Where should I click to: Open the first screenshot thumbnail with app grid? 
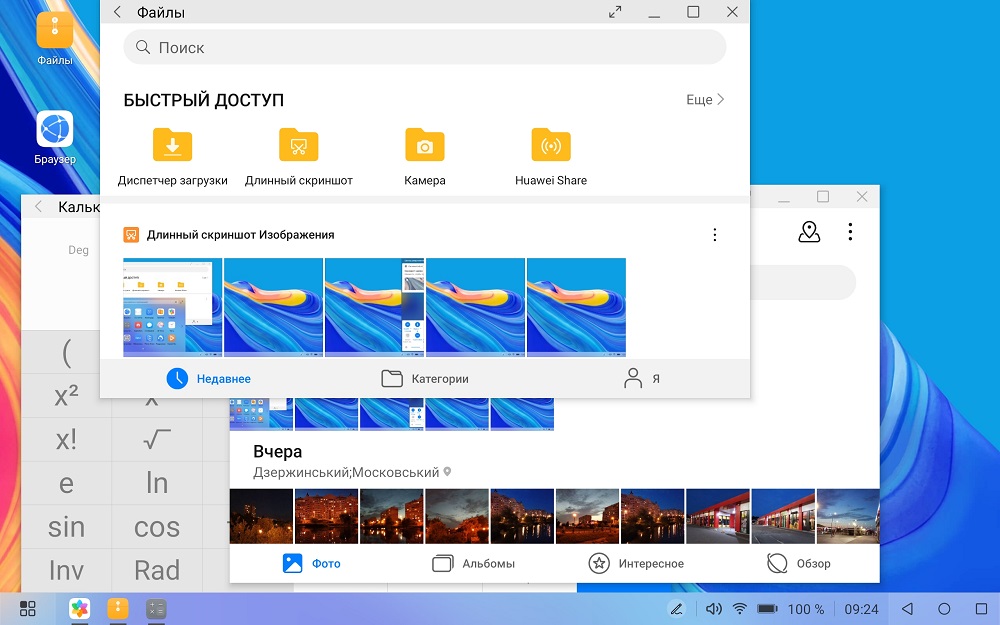coord(172,307)
